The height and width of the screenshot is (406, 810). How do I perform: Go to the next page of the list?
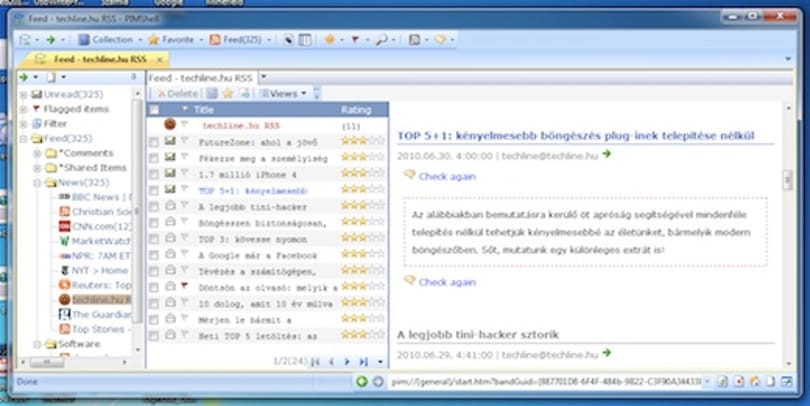point(347,362)
